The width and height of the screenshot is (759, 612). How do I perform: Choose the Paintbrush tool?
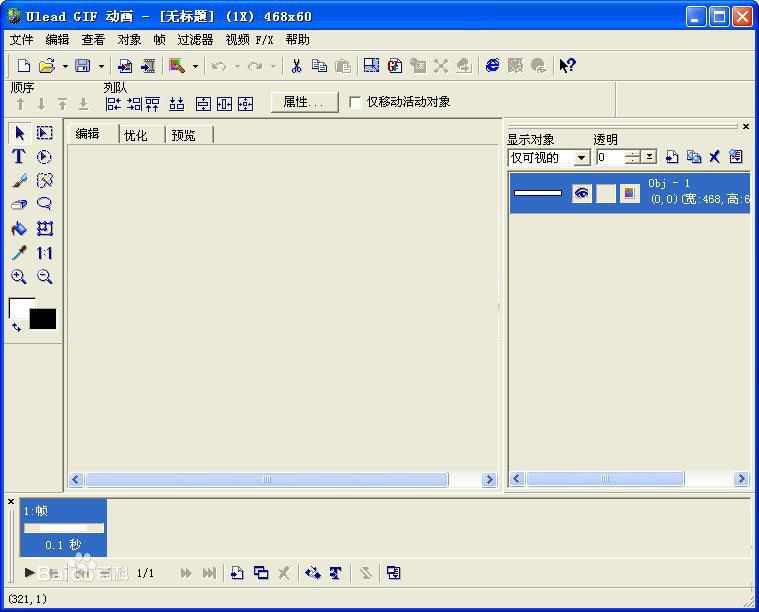19,181
